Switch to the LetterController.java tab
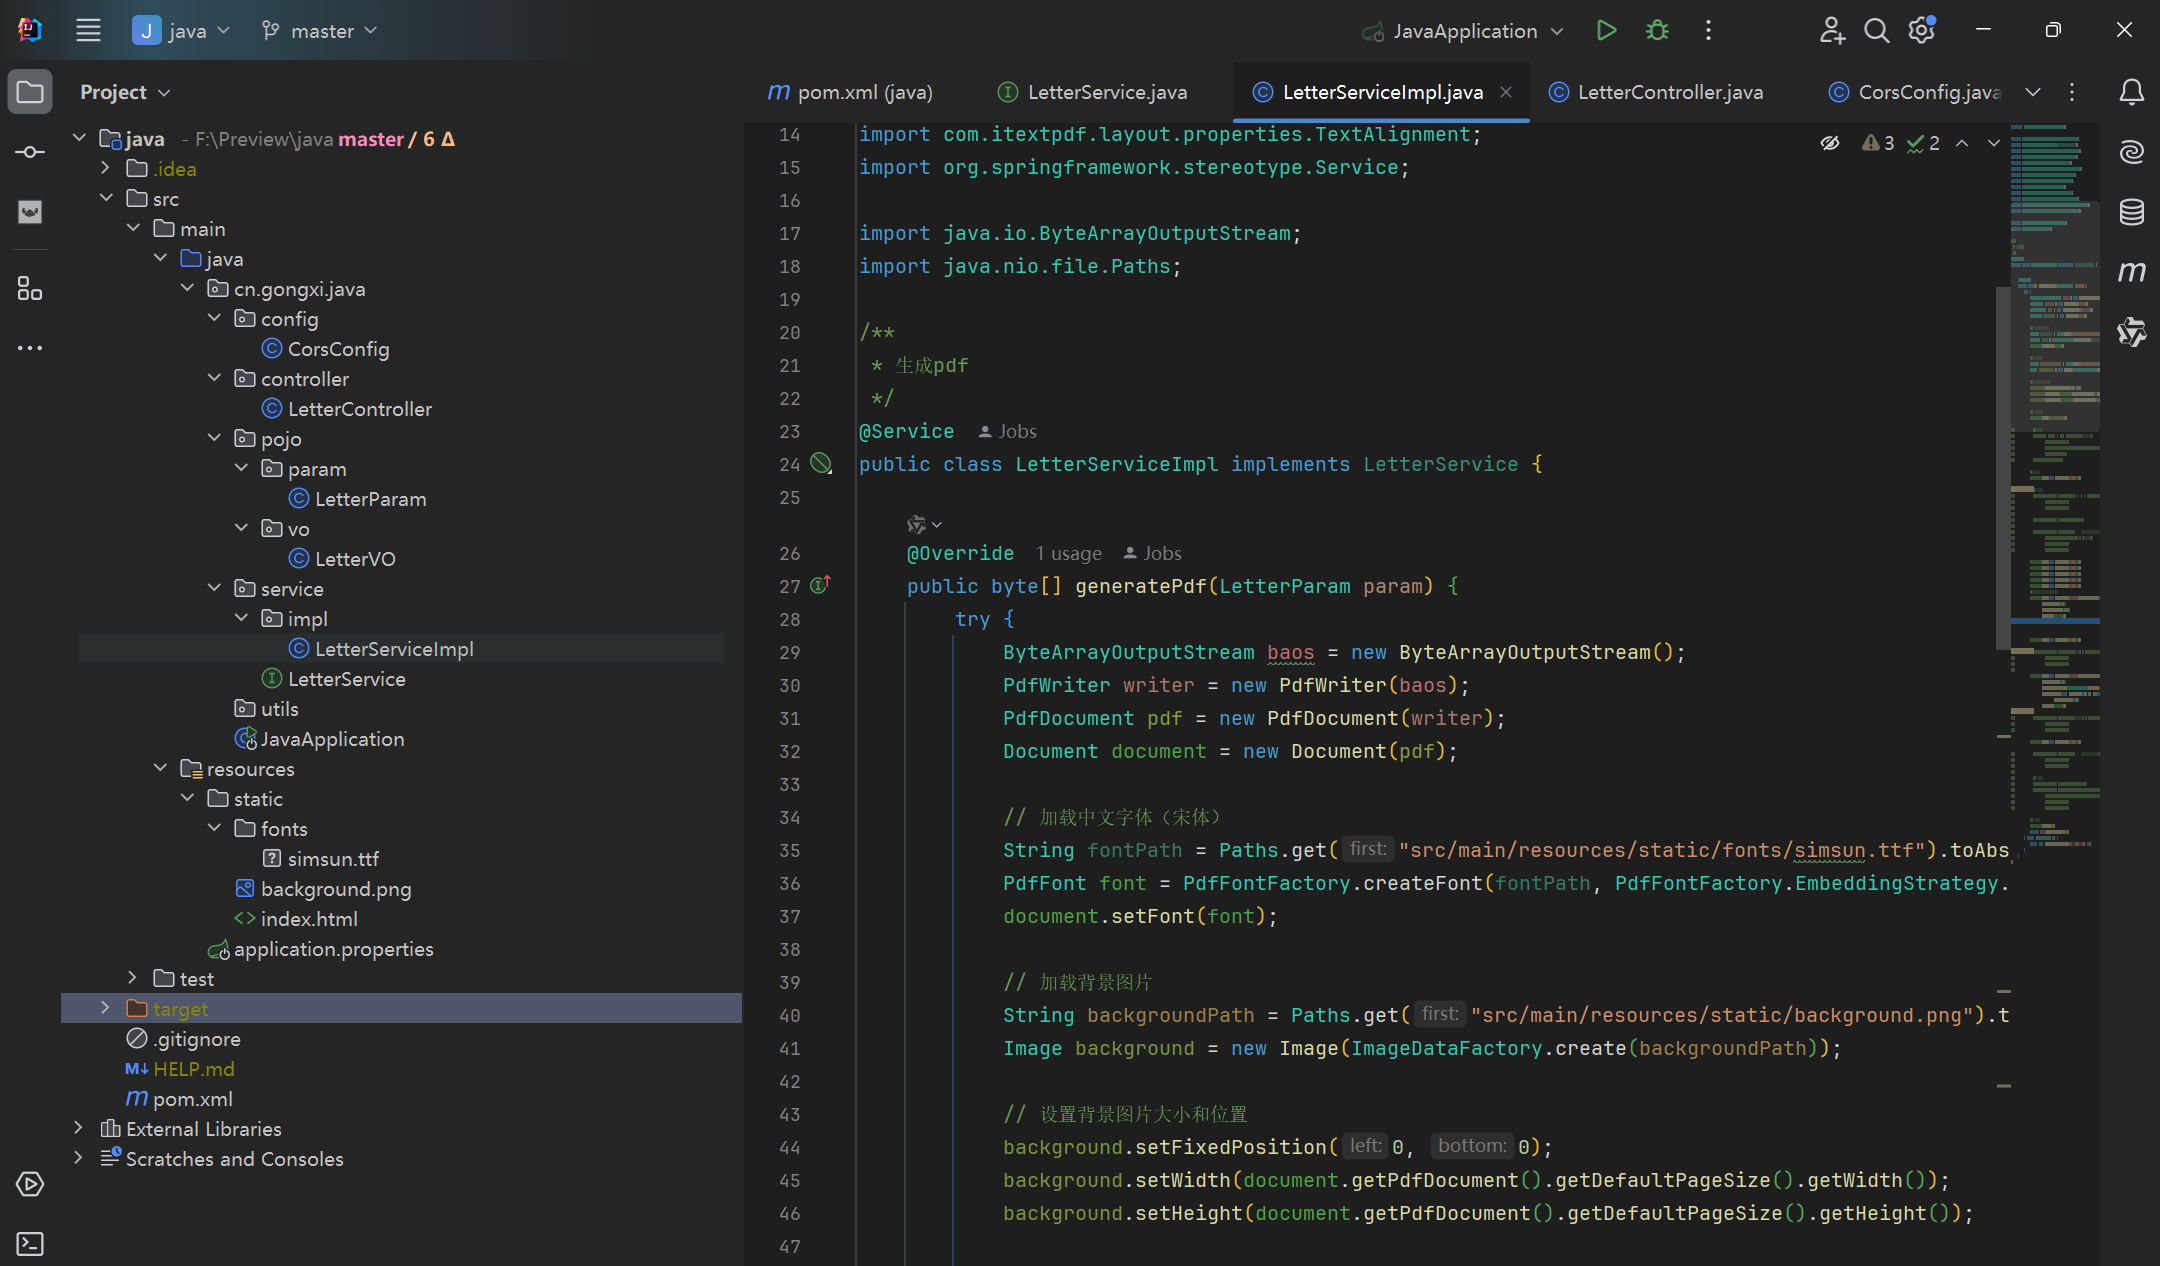The height and width of the screenshot is (1266, 2160). (x=1656, y=92)
